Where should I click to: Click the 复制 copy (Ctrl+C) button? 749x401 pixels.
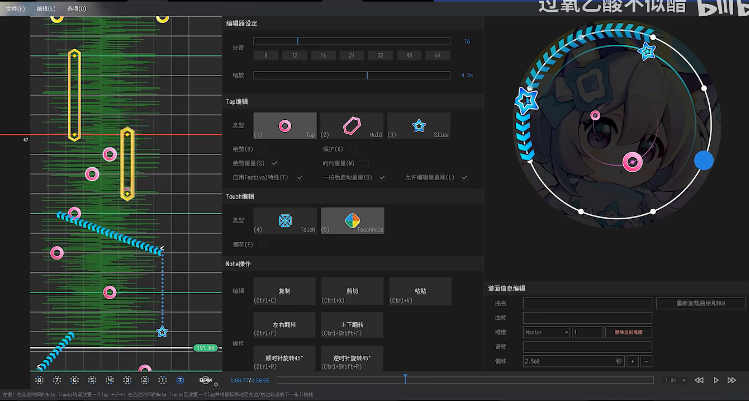click(x=285, y=291)
